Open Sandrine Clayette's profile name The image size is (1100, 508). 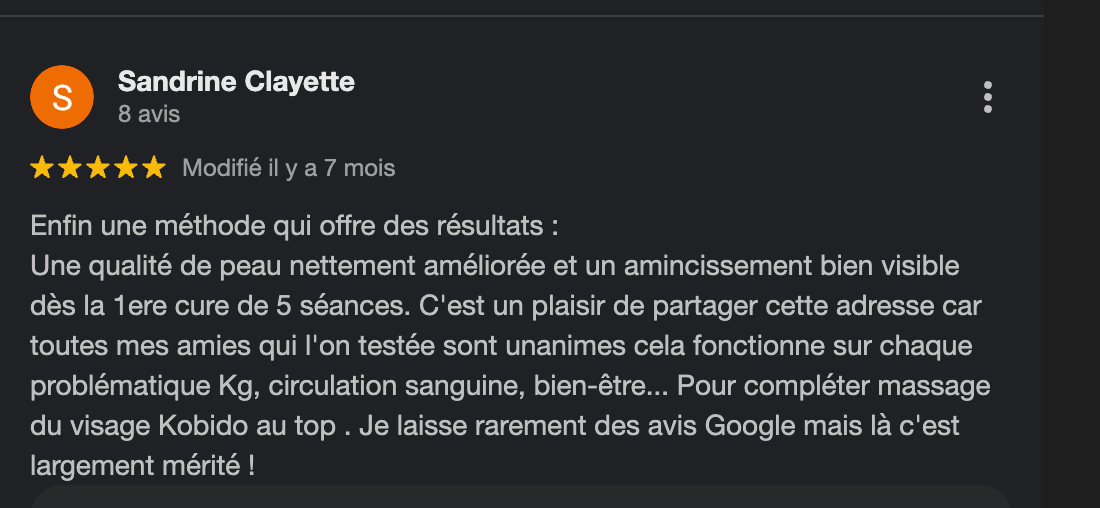click(x=236, y=82)
